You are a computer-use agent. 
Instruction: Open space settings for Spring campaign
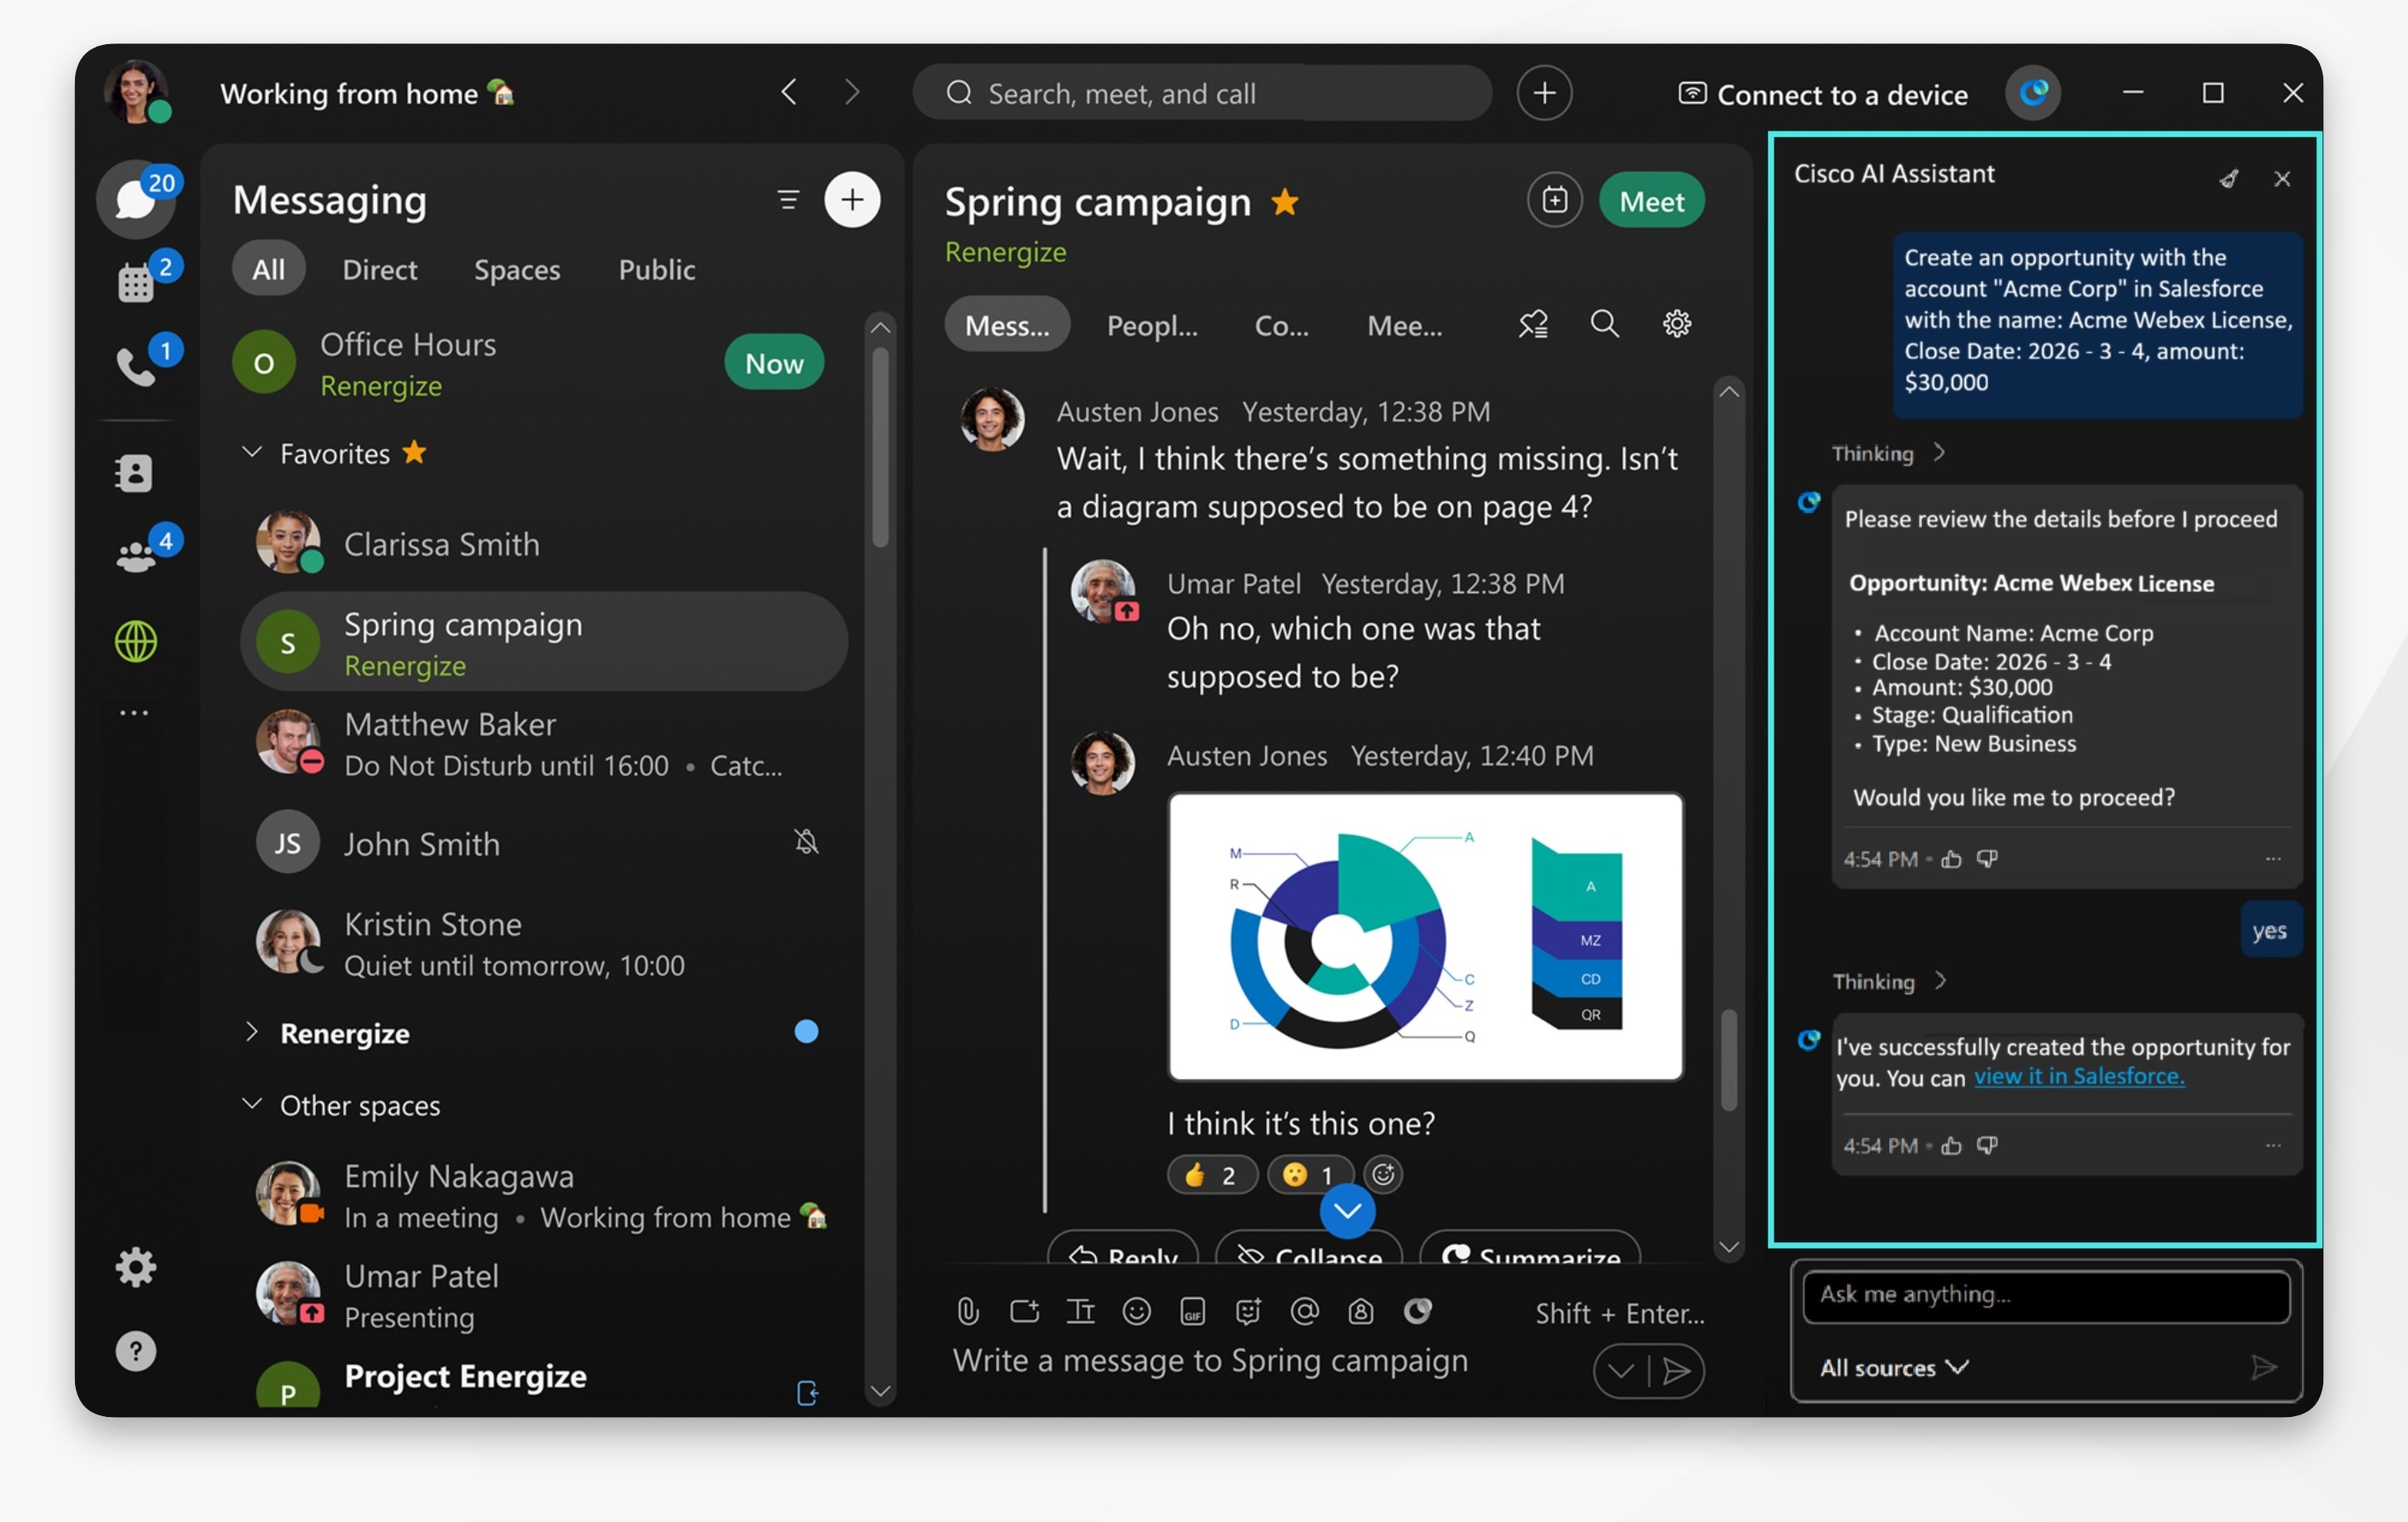1676,323
